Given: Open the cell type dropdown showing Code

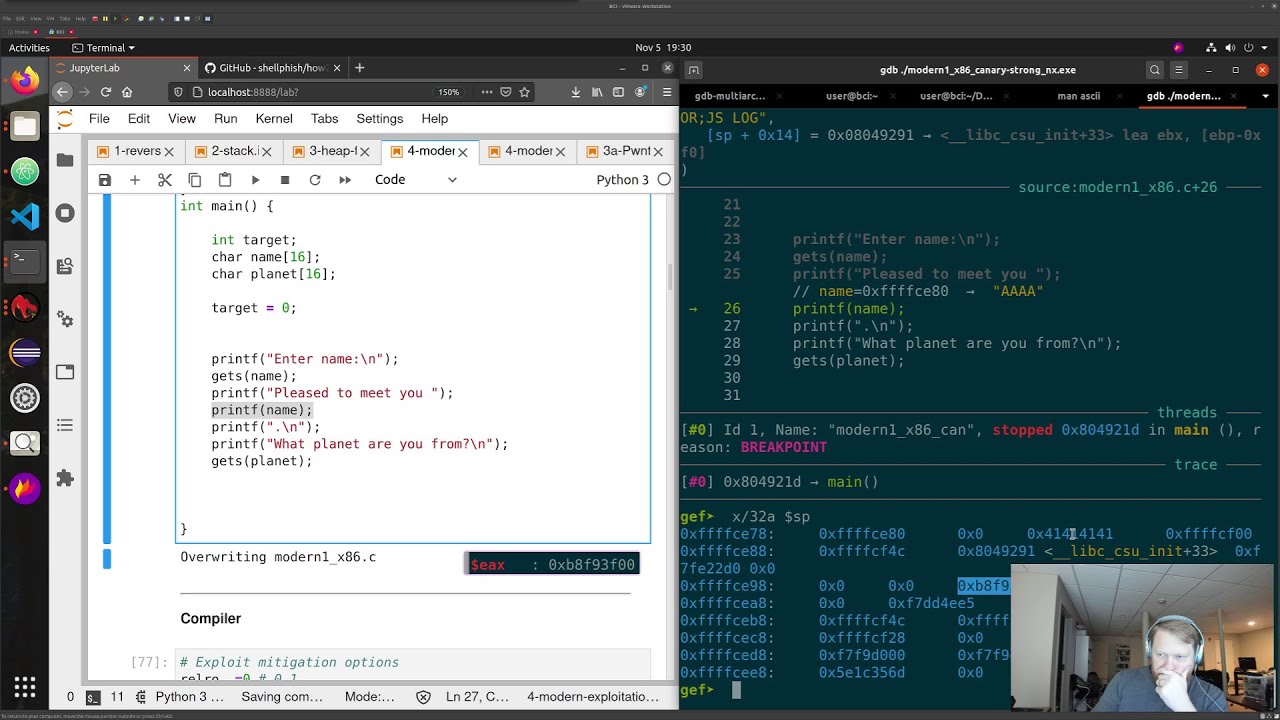Looking at the screenshot, I should point(415,180).
